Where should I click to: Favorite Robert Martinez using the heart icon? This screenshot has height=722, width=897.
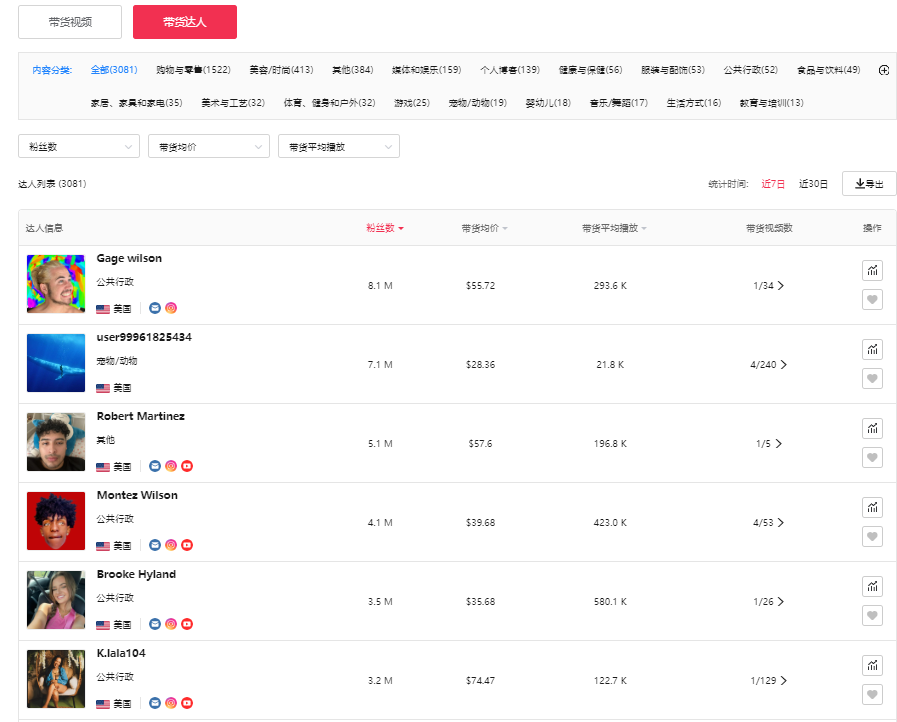[872, 457]
